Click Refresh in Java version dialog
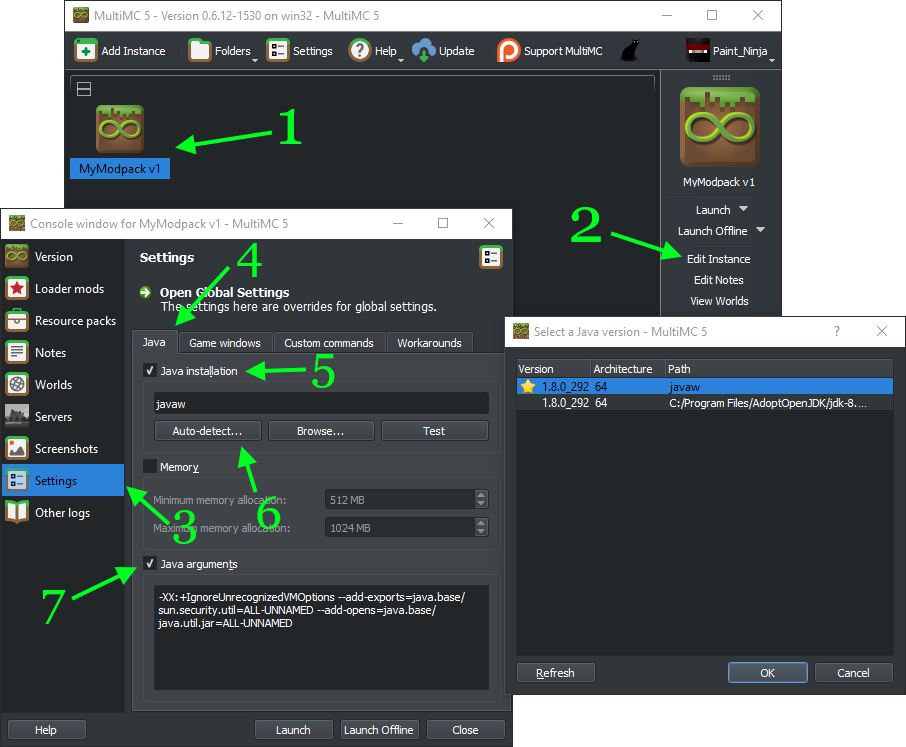The height and width of the screenshot is (747, 906). (555, 672)
